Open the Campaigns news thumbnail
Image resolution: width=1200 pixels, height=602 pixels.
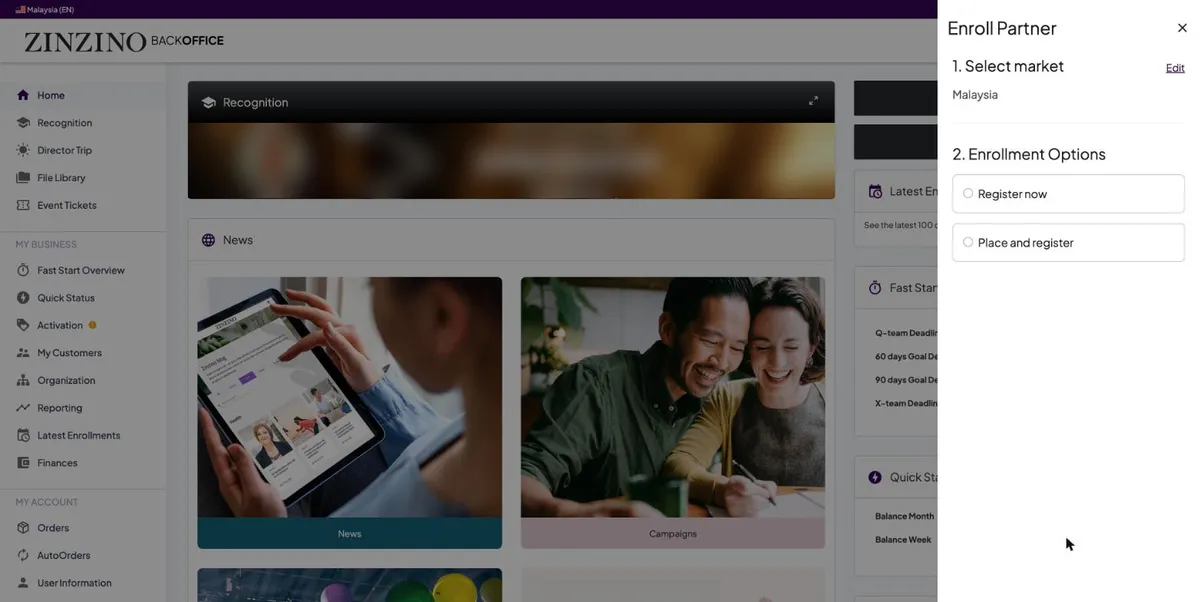pyautogui.click(x=673, y=412)
